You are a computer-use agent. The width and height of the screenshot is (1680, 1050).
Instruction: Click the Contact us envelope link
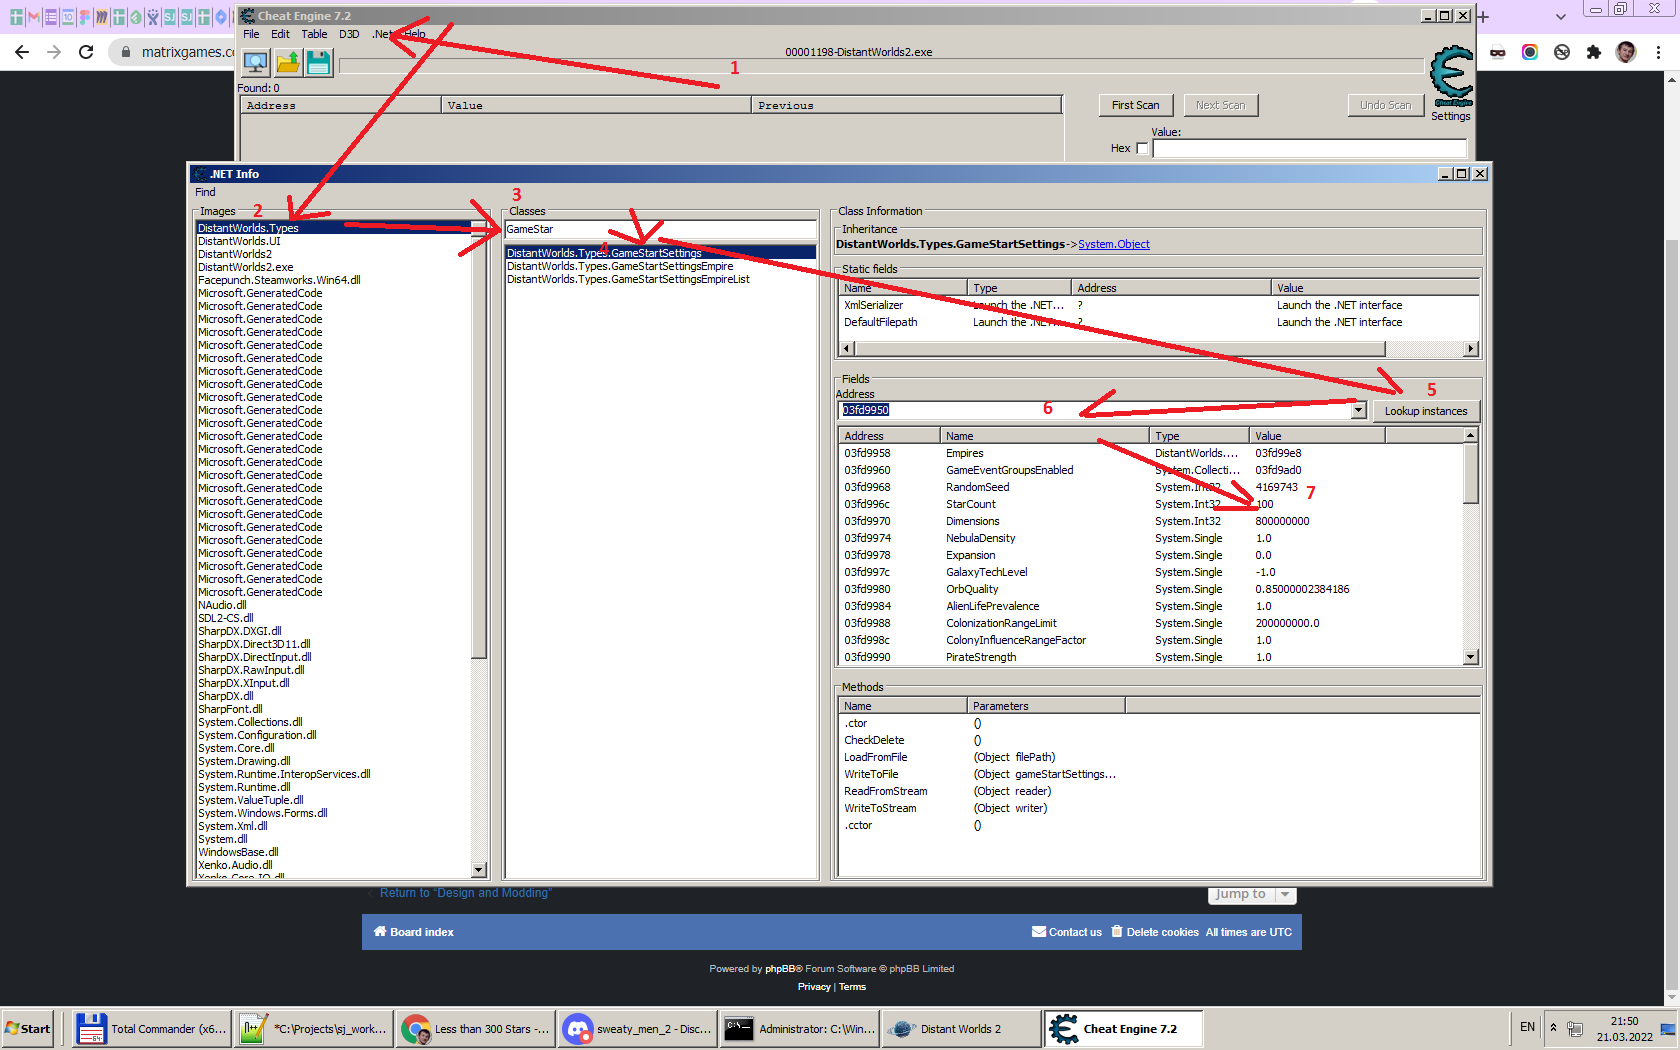[x=1067, y=932]
